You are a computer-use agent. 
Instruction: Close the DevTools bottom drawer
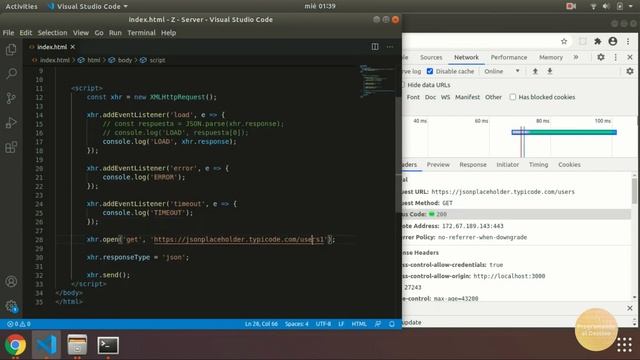coord(630,308)
